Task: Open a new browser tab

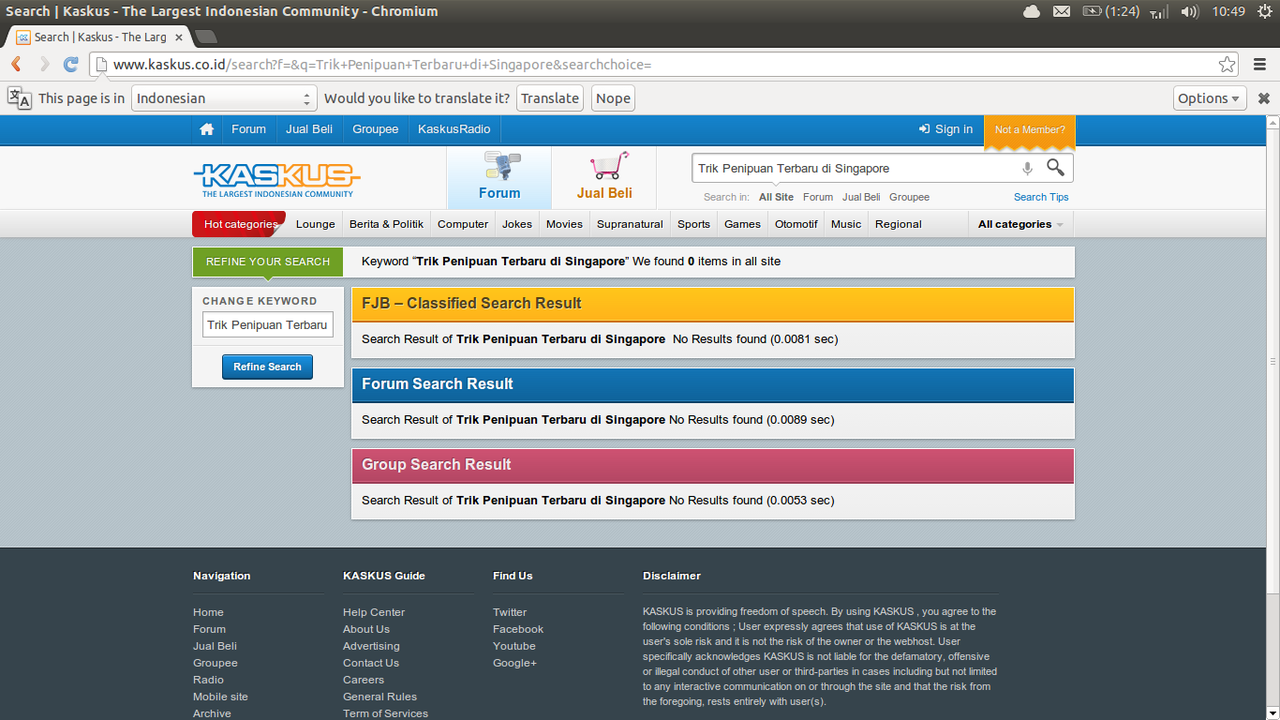Action: pos(206,37)
